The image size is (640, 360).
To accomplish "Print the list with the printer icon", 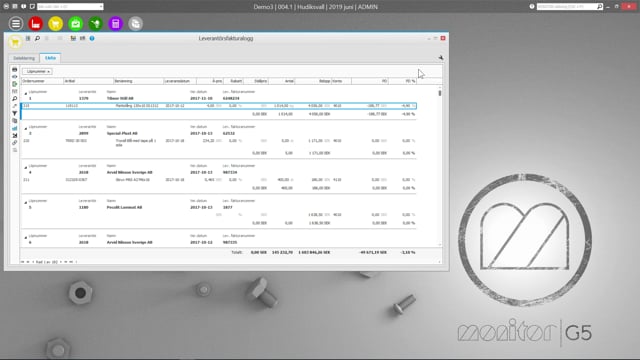I will [x=15, y=69].
